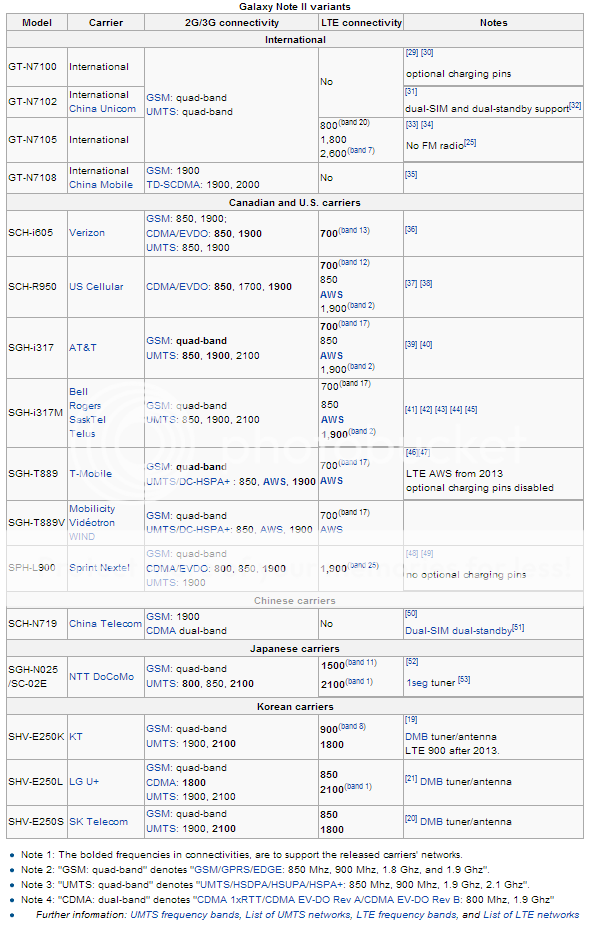The width and height of the screenshot is (609, 931).
Task: Open the SK Telecom link
Action: pyautogui.click(x=99, y=822)
